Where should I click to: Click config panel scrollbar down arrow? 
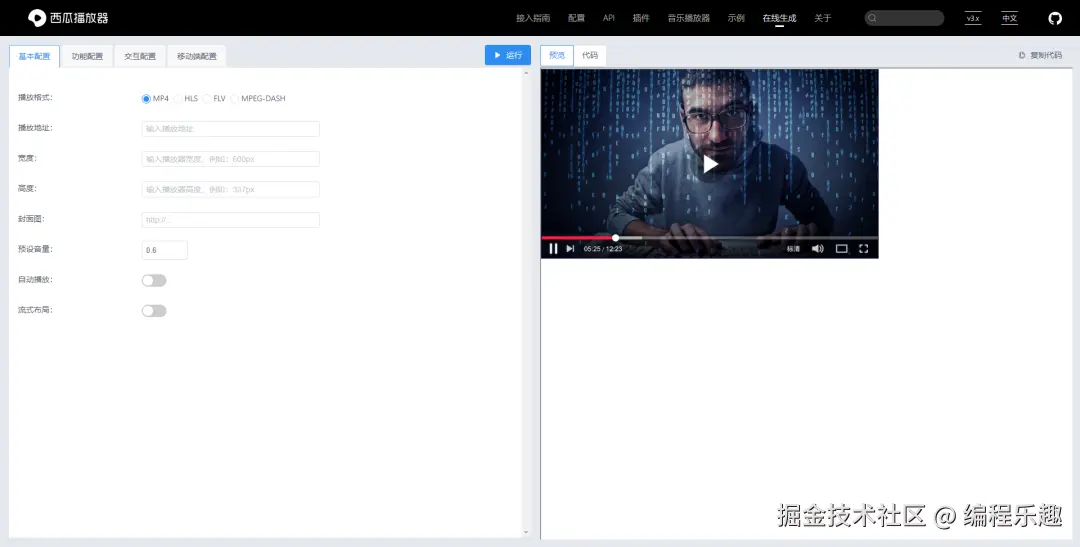tap(526, 532)
